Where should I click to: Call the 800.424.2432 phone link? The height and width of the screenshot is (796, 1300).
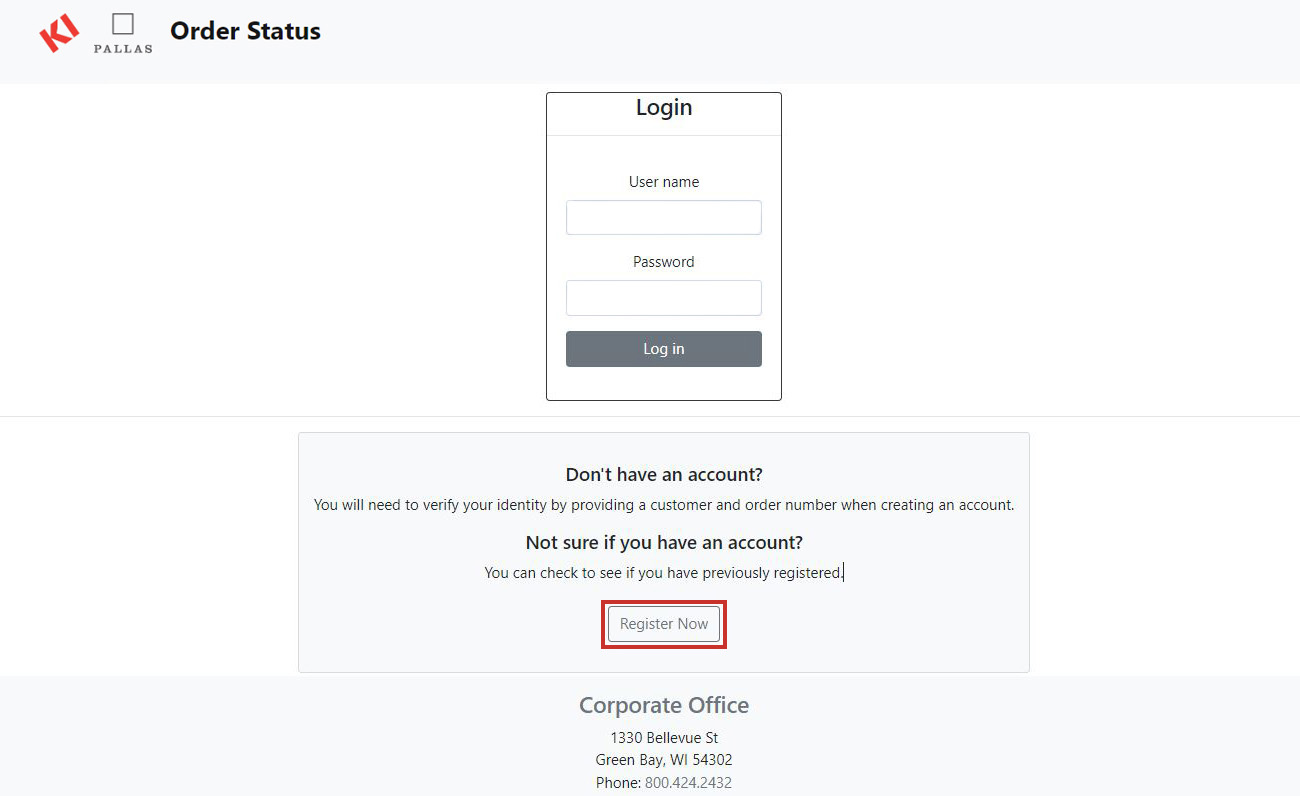tap(688, 783)
